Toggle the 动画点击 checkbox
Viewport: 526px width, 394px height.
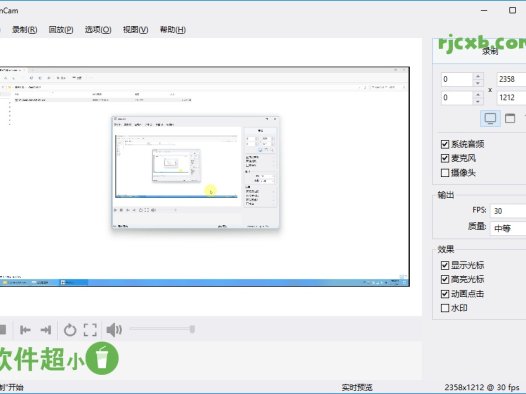[x=445, y=294]
